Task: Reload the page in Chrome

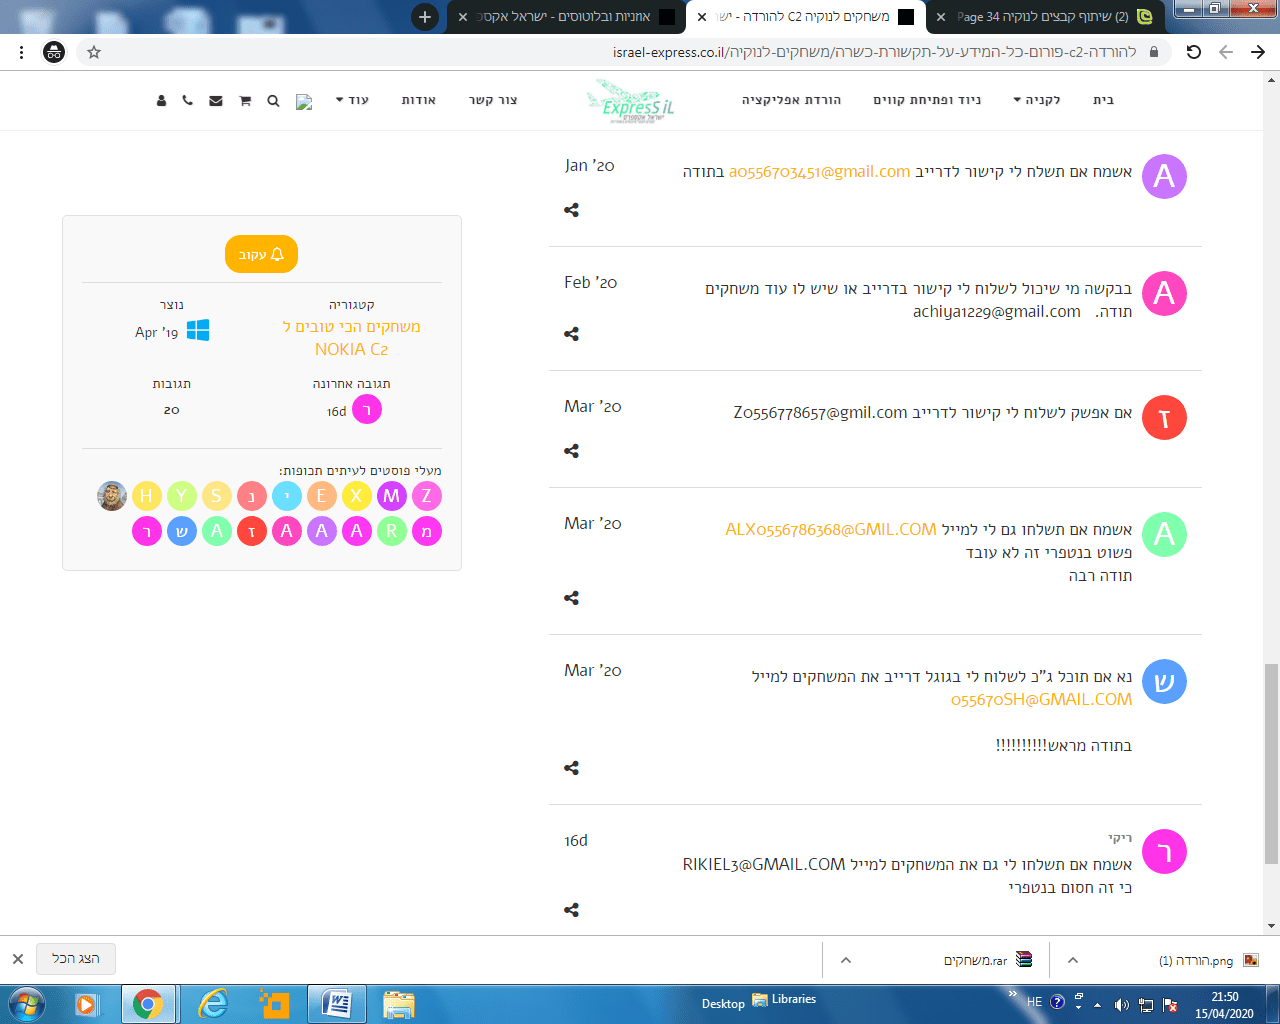Action: [x=1194, y=52]
